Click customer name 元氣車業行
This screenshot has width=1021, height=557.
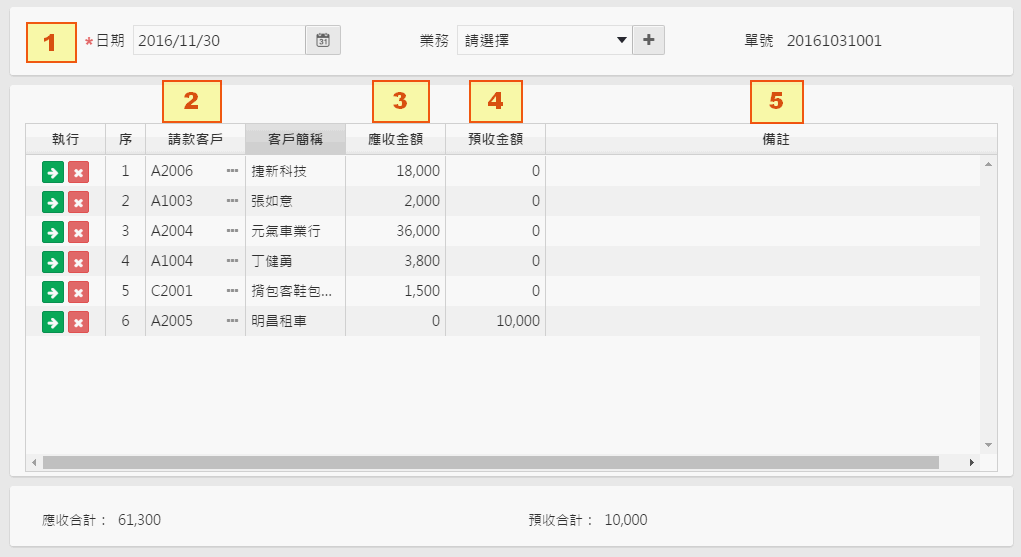[286, 231]
